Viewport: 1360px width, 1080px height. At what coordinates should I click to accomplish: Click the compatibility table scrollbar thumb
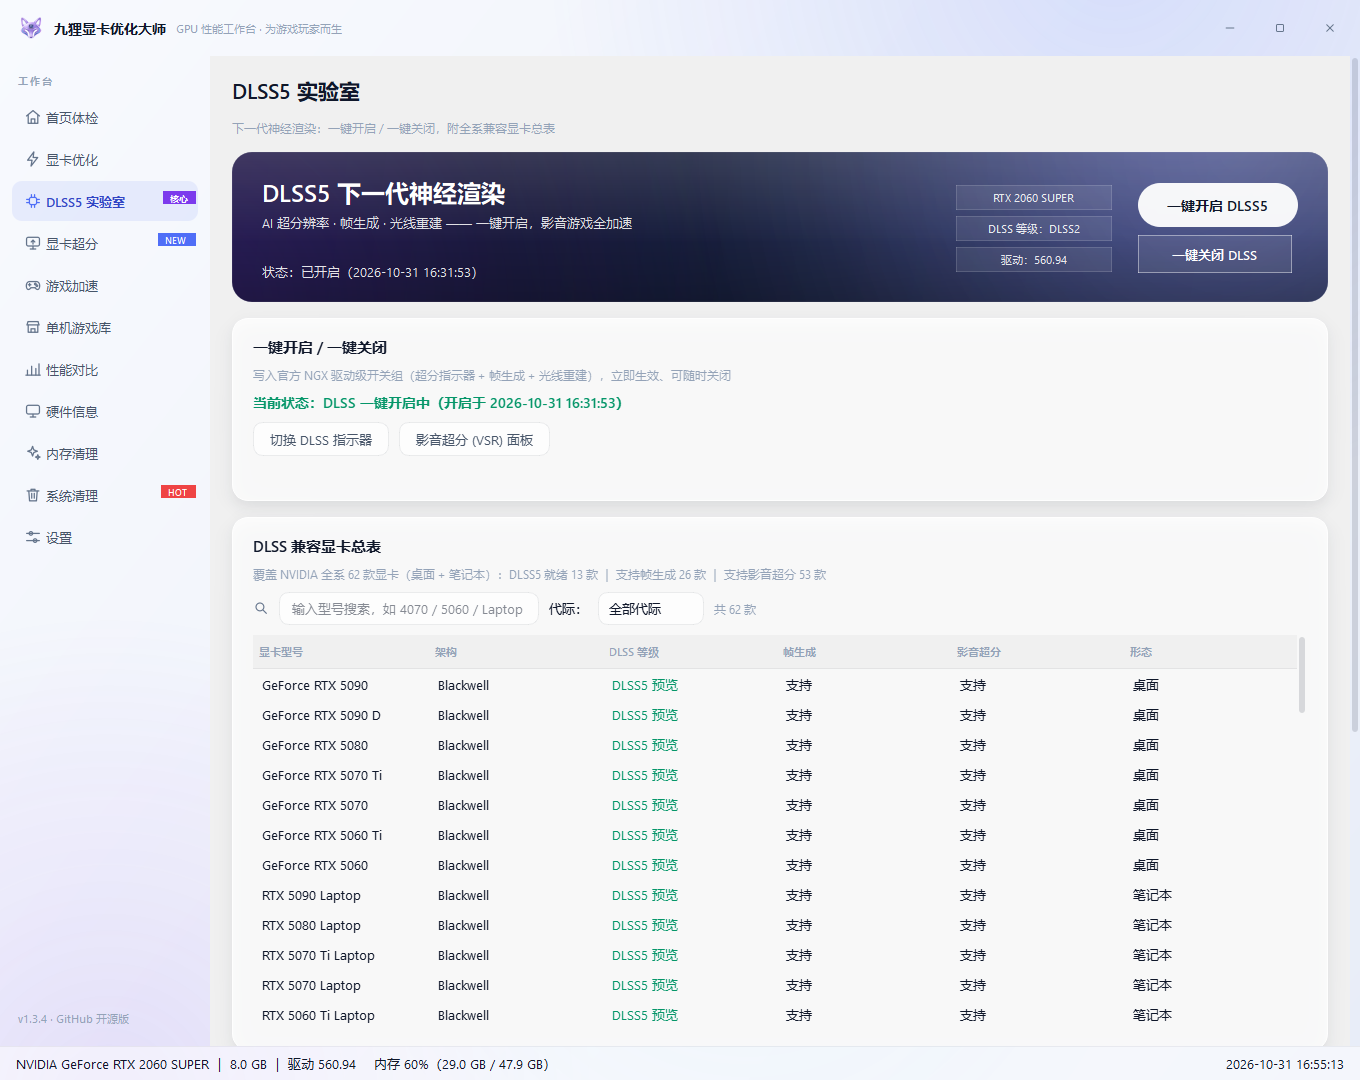pos(1301,675)
